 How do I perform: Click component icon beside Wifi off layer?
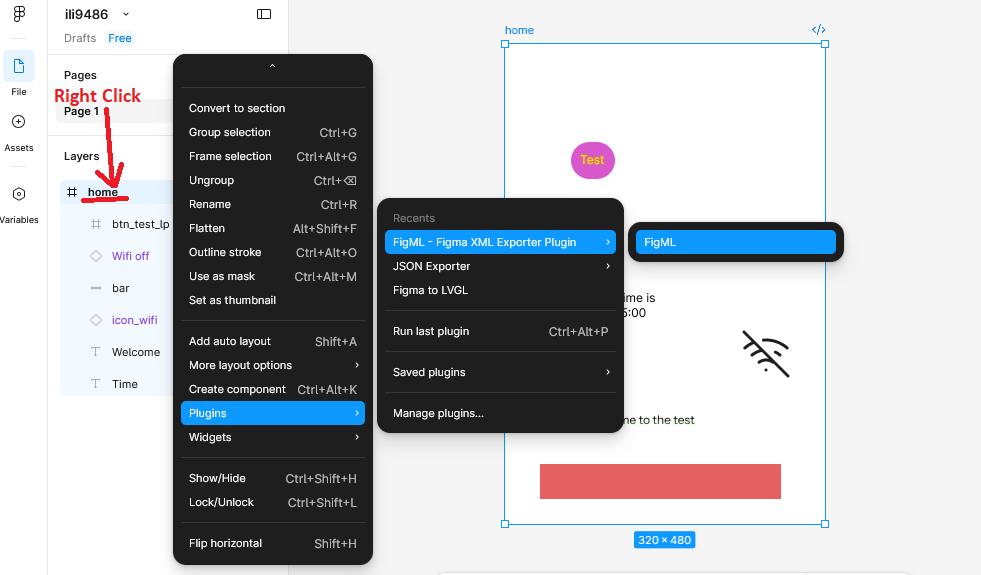pyautogui.click(x=96, y=256)
